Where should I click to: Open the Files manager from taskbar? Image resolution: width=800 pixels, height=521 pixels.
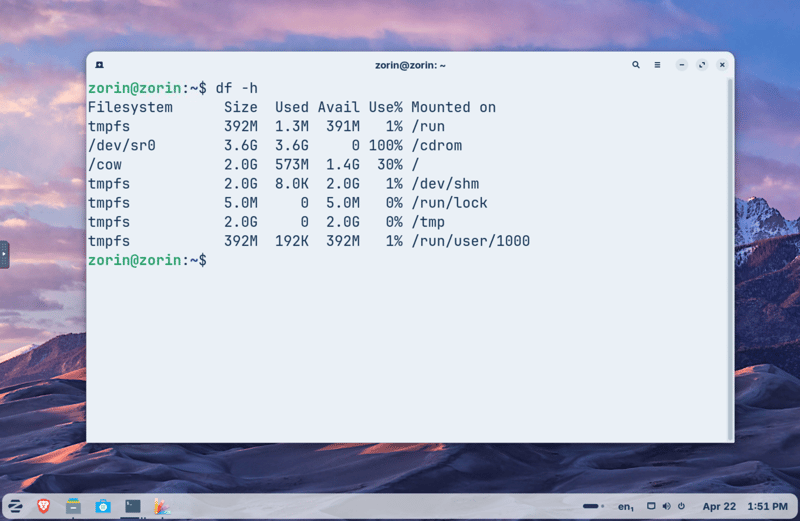[73, 506]
